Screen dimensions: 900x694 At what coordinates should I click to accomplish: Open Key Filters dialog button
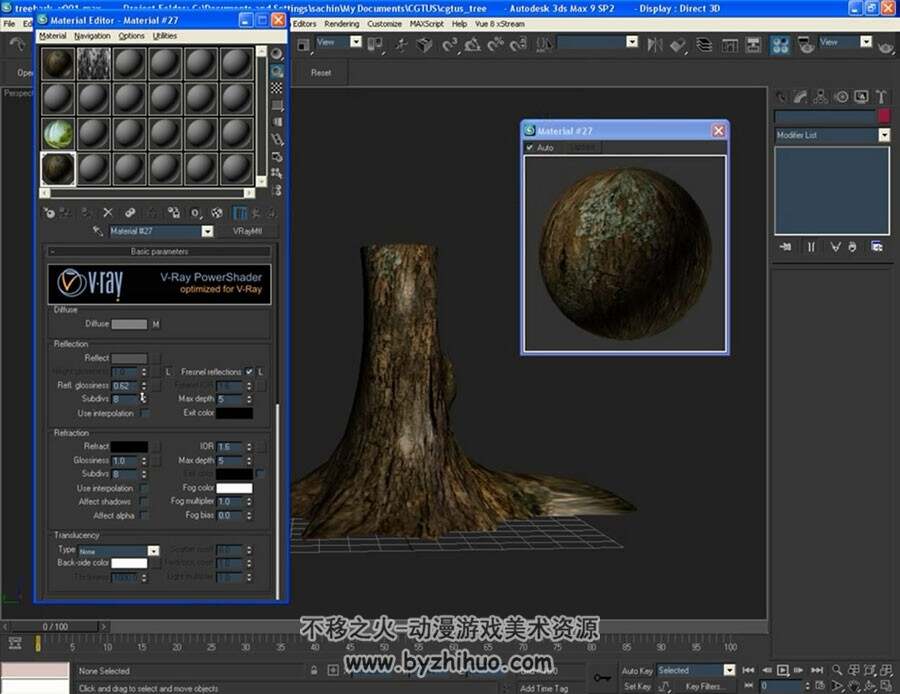pyautogui.click(x=705, y=686)
